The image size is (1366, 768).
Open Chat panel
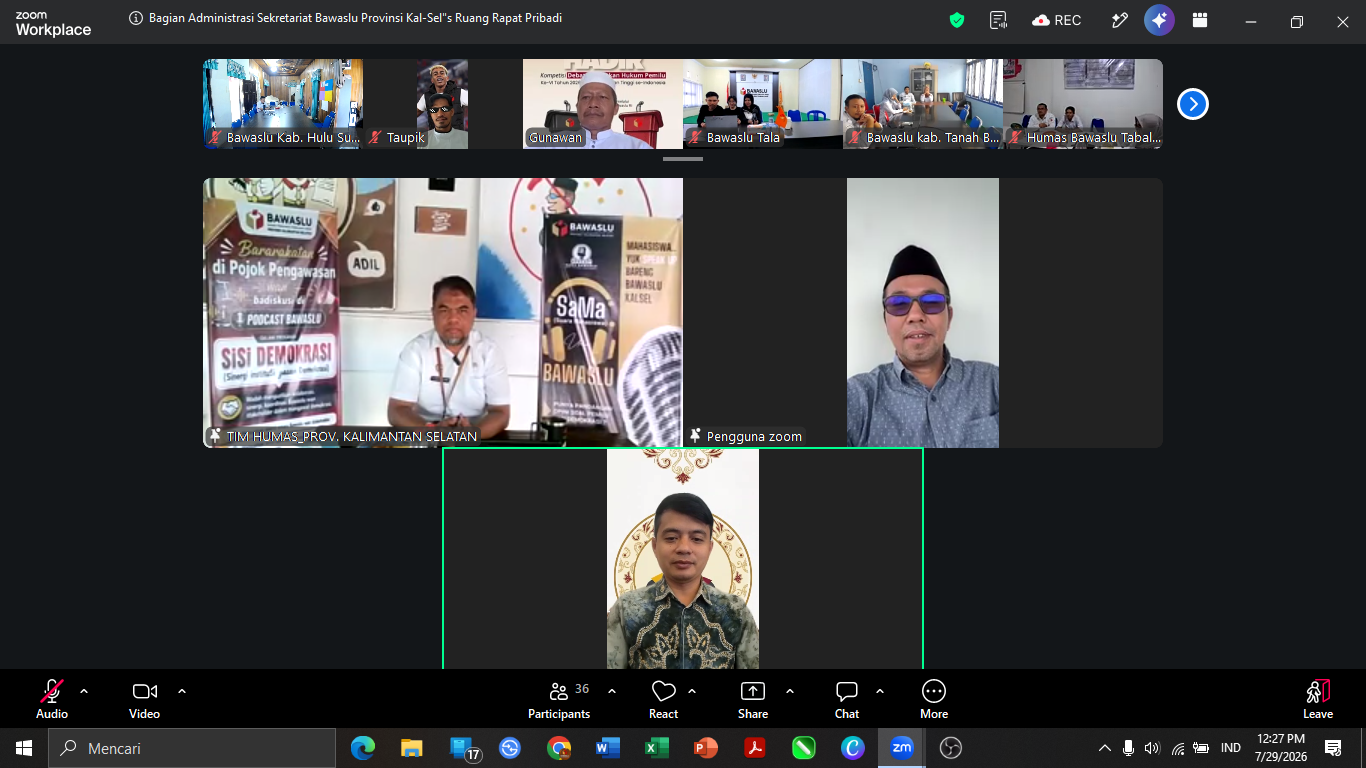[x=847, y=699]
